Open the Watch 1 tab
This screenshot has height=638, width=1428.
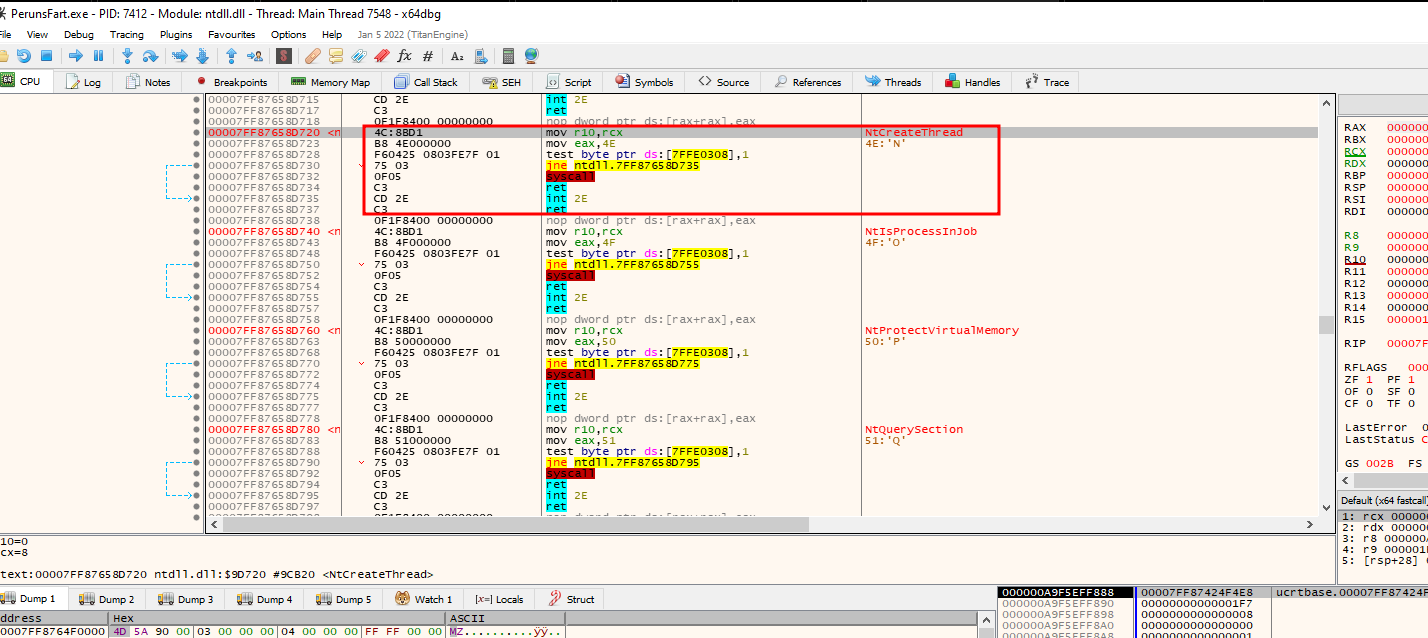point(424,599)
